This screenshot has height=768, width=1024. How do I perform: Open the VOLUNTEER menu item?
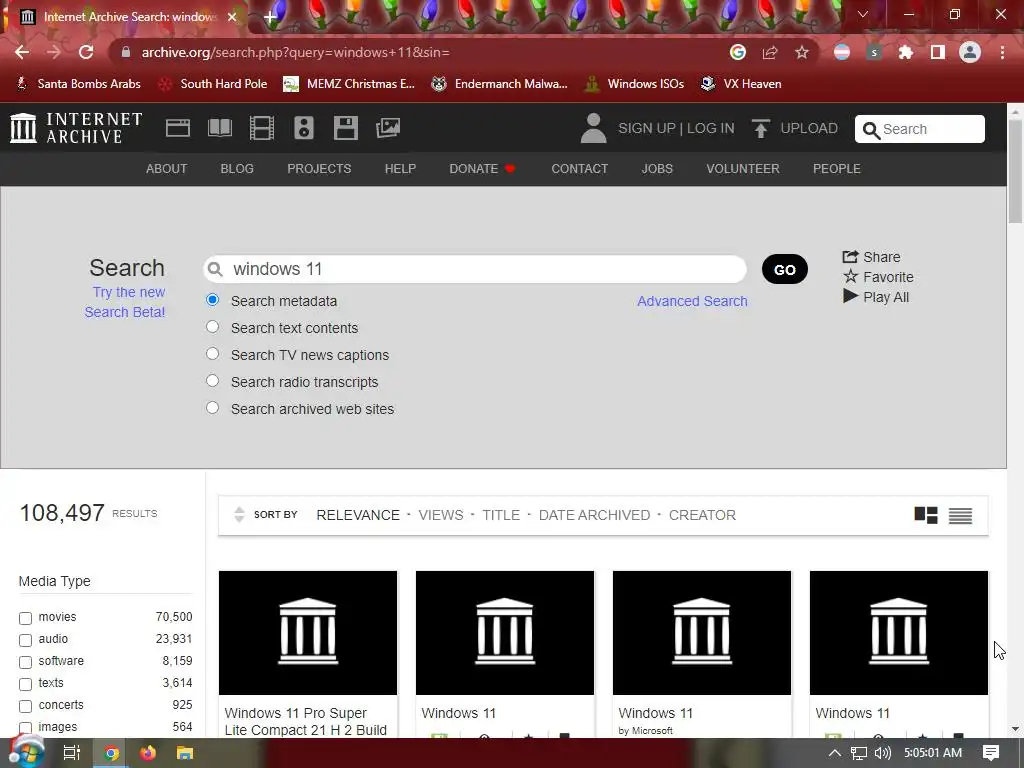click(743, 168)
